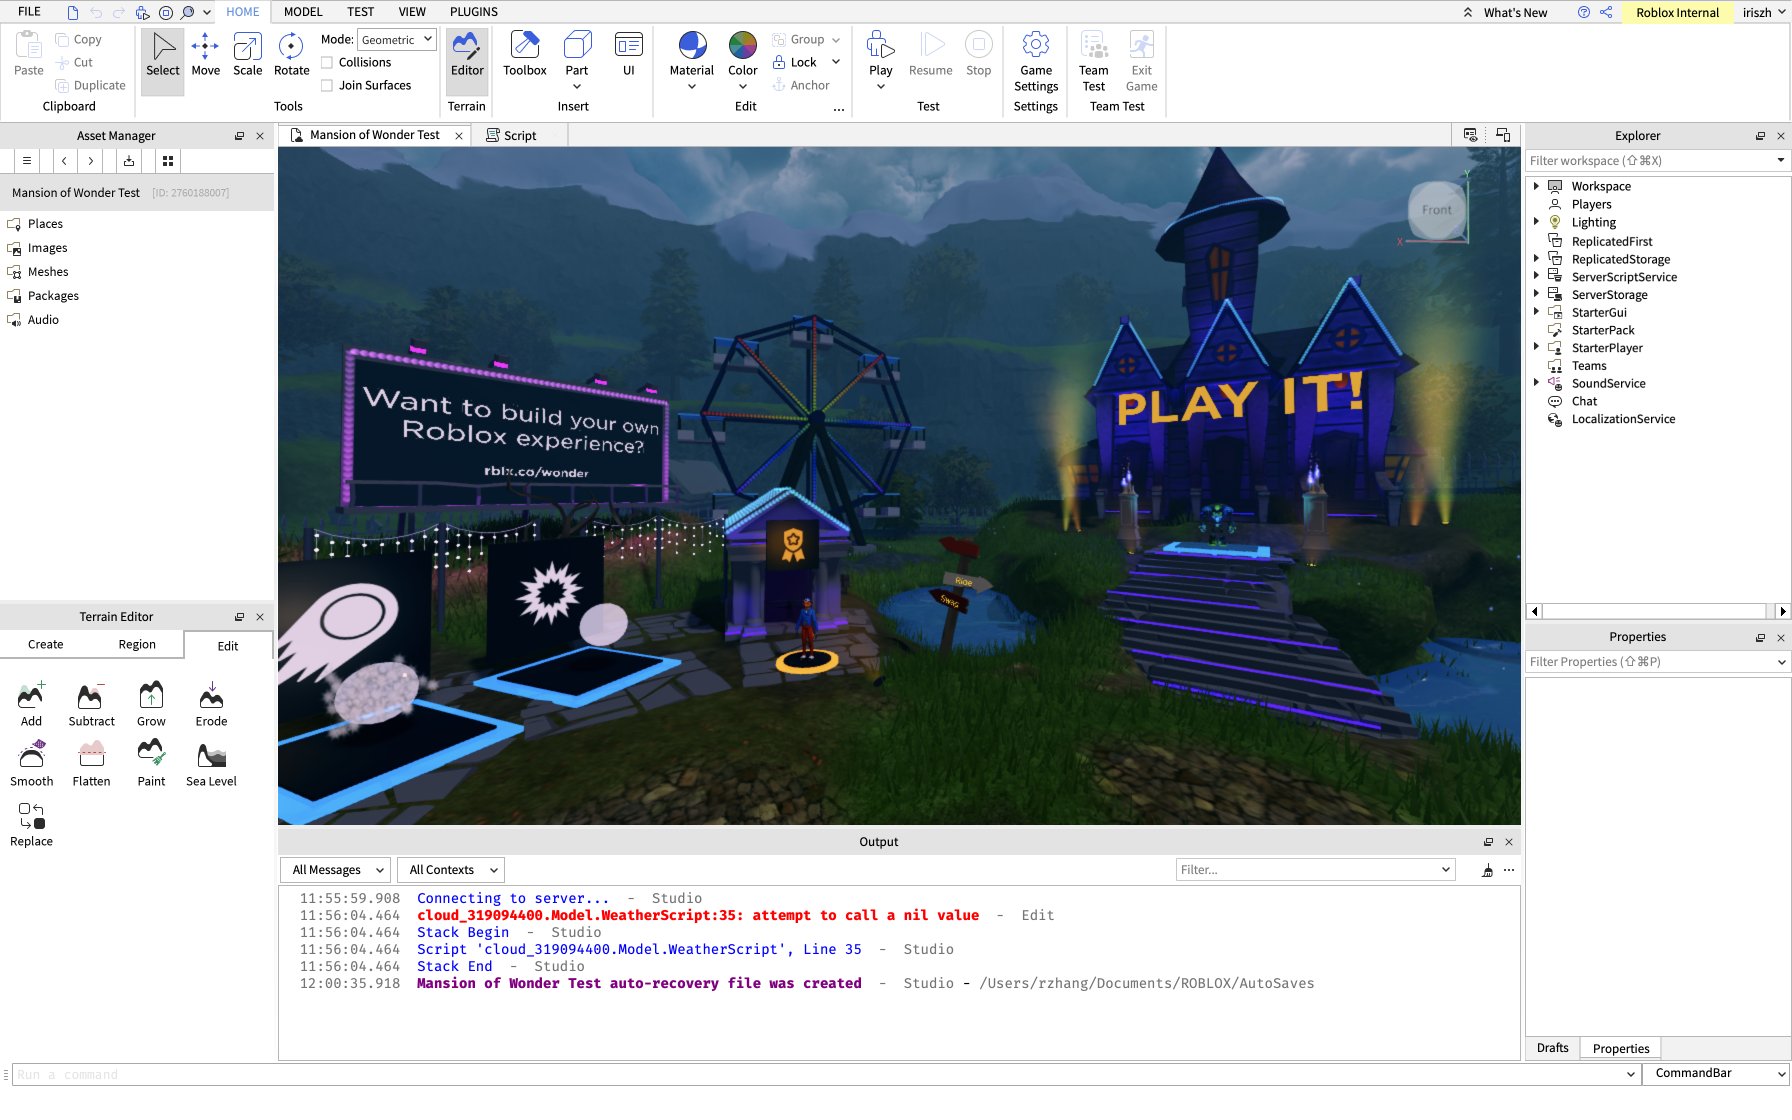Go back in Asset Manager

pyautogui.click(x=64, y=161)
